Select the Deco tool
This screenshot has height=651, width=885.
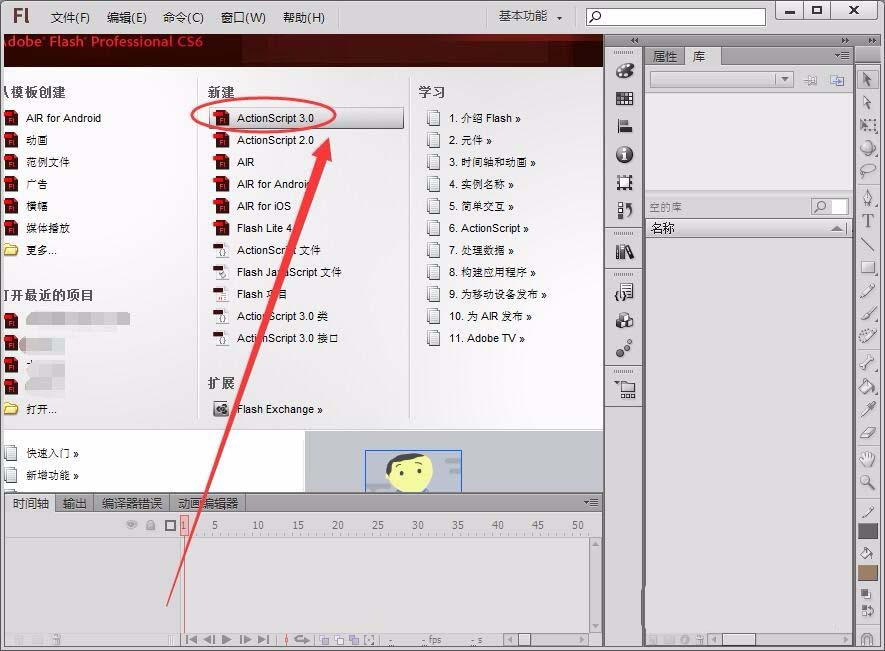coord(868,336)
